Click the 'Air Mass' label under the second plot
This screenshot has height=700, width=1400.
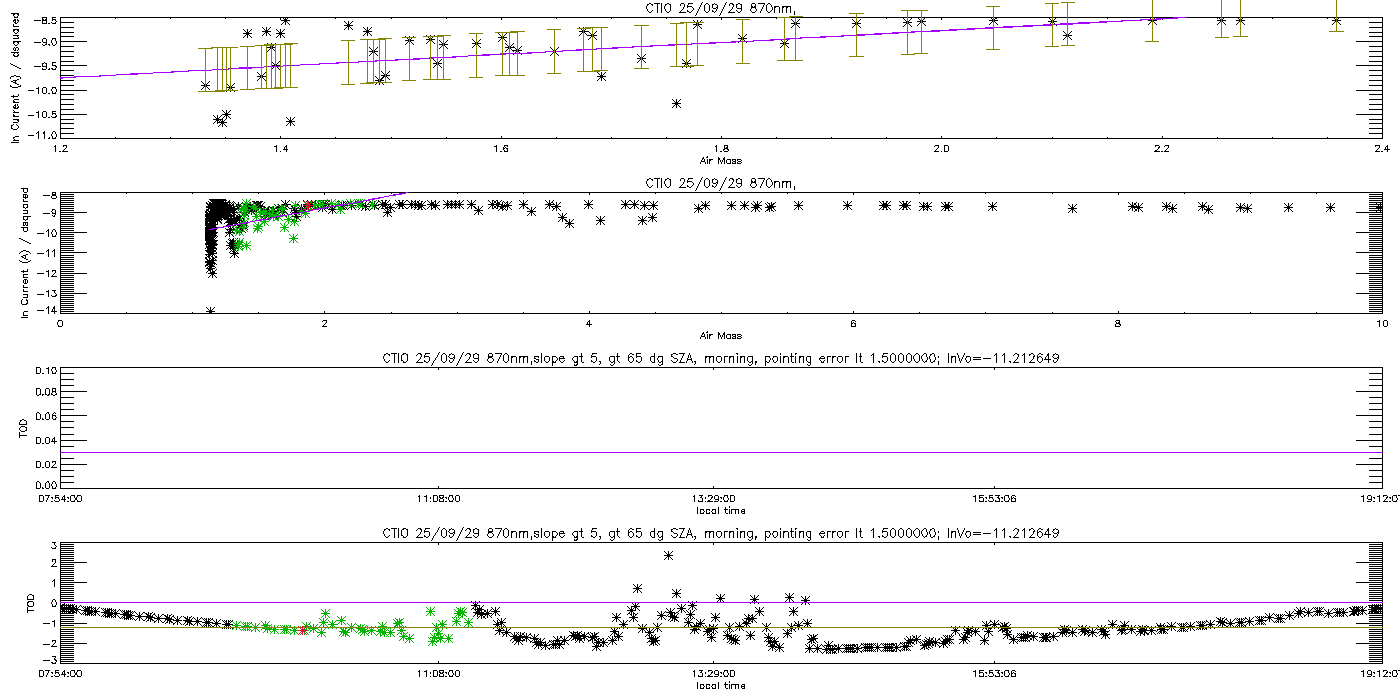pyautogui.click(x=720, y=335)
